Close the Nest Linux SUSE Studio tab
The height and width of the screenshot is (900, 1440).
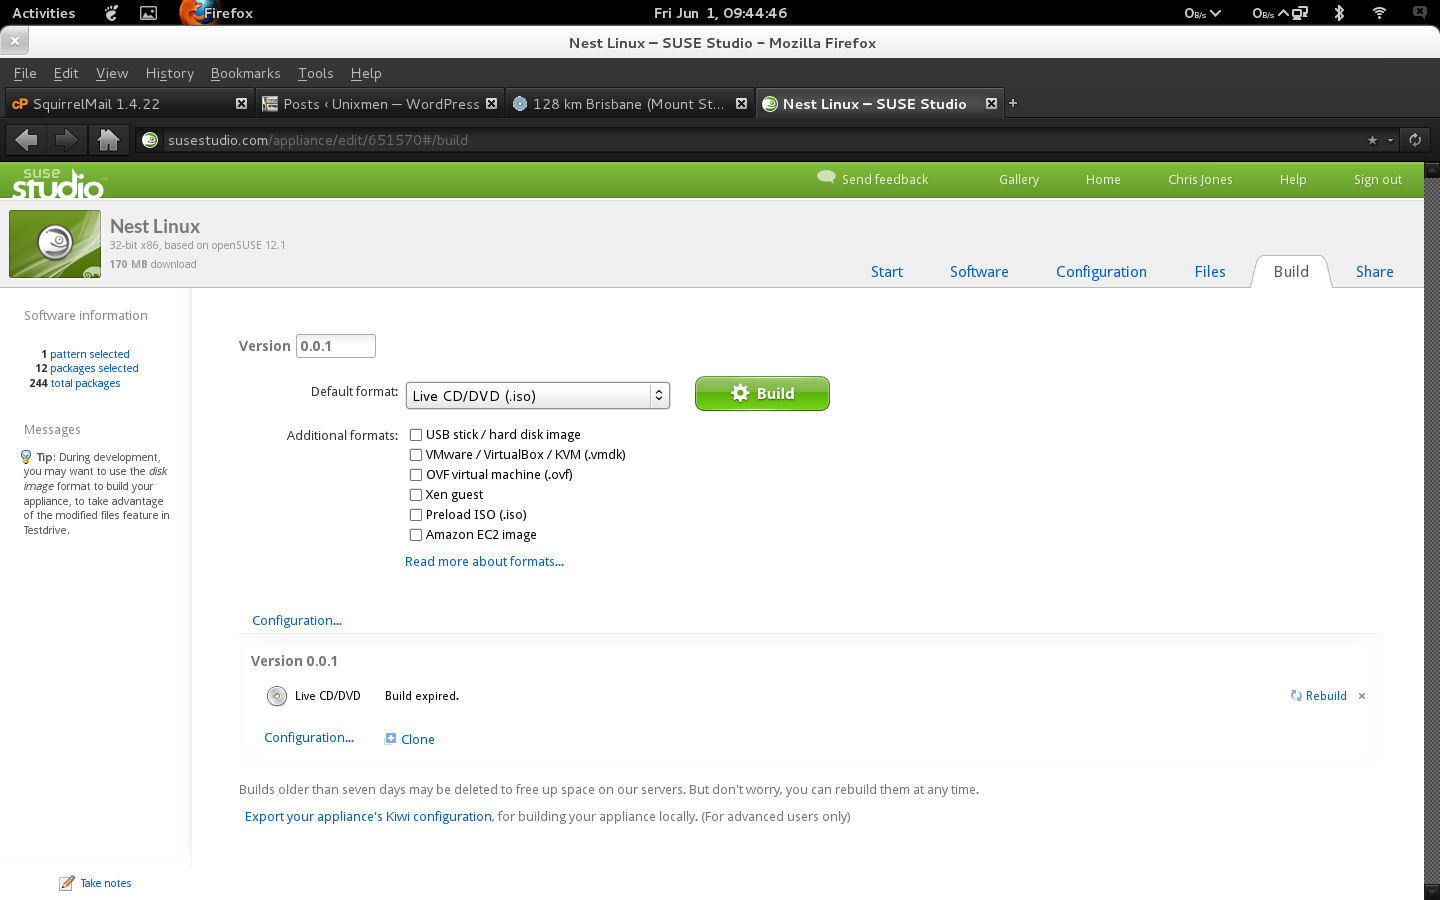[991, 103]
